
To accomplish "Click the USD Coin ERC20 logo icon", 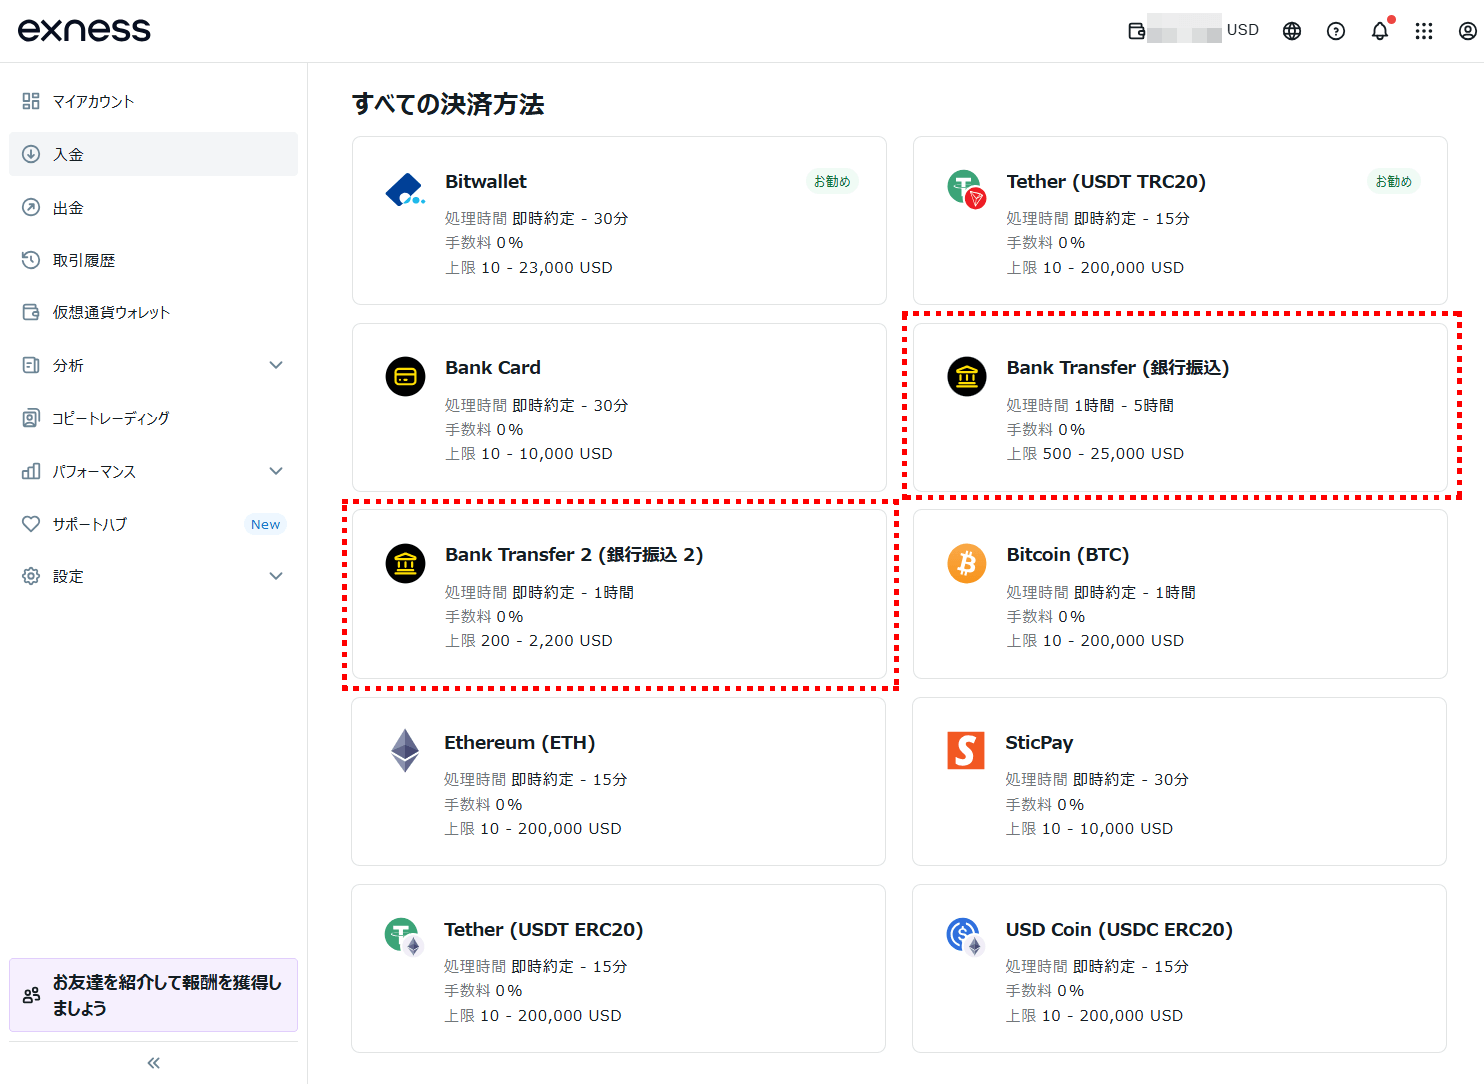I will (x=965, y=937).
